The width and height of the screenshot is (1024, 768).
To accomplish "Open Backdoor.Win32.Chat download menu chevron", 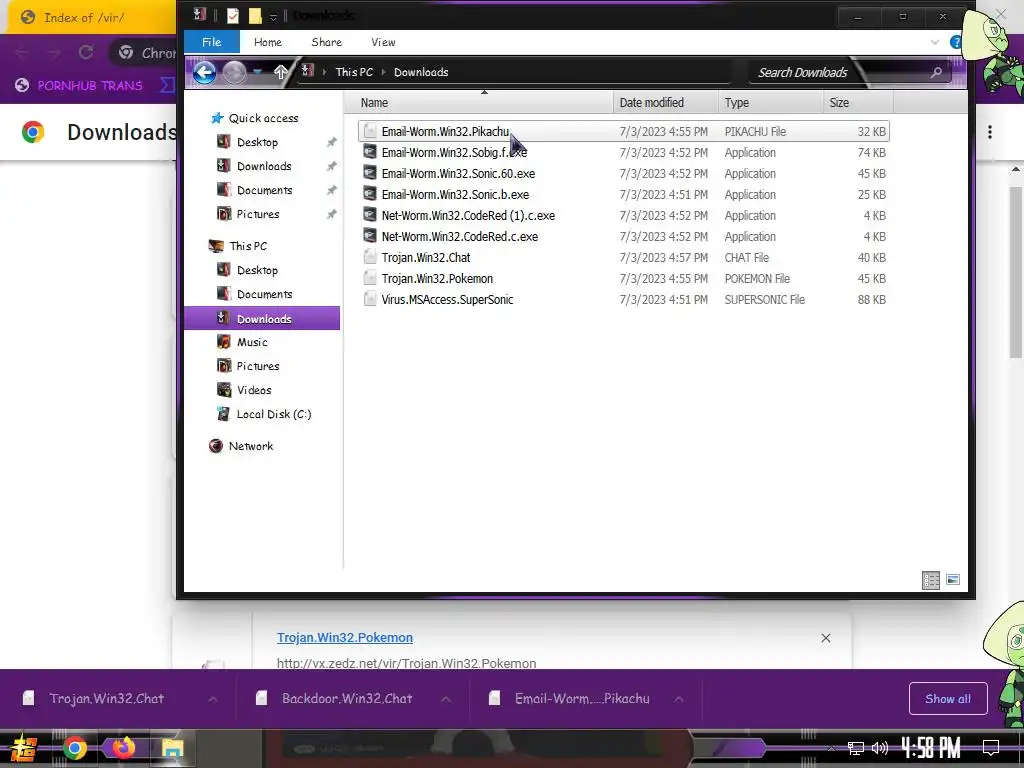I will (x=446, y=699).
